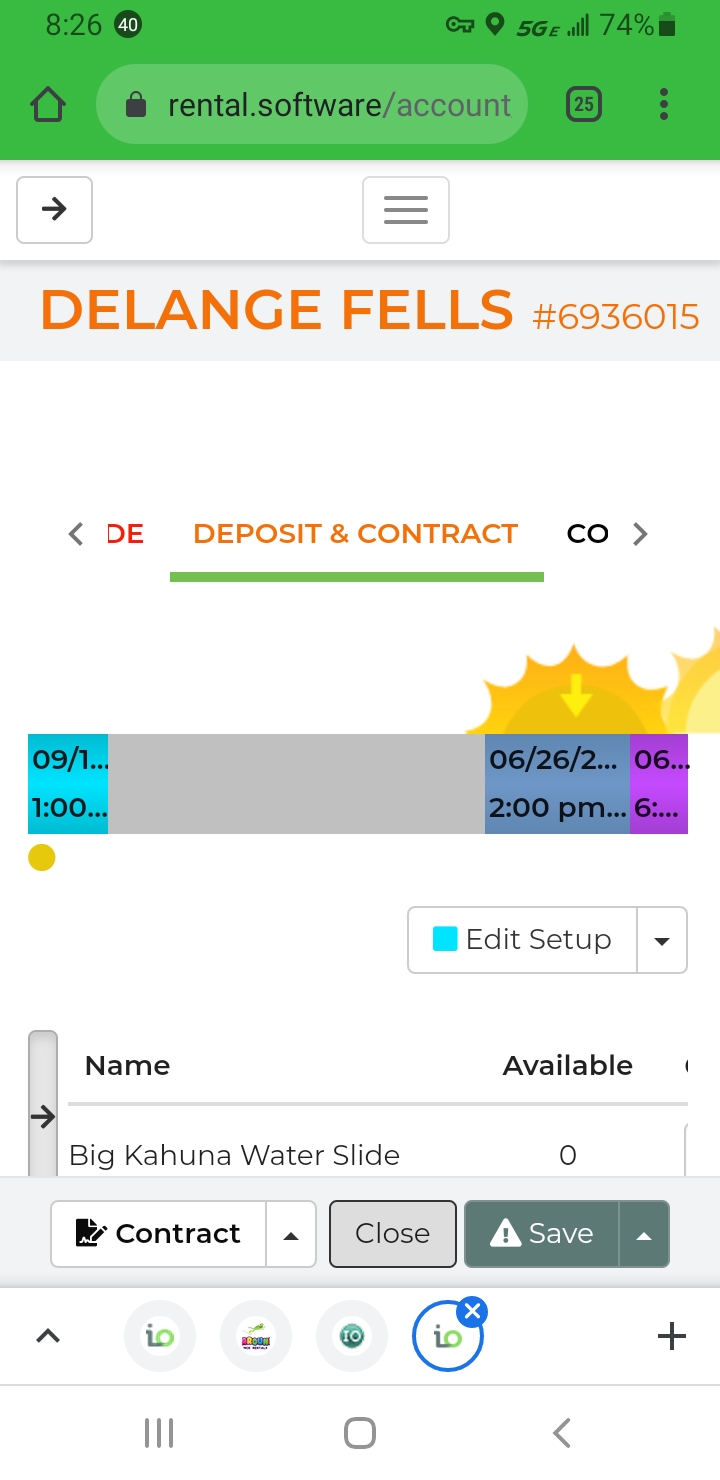Screen dimensions: 720x1480
Task: Click the Close button
Action: click(x=392, y=1234)
